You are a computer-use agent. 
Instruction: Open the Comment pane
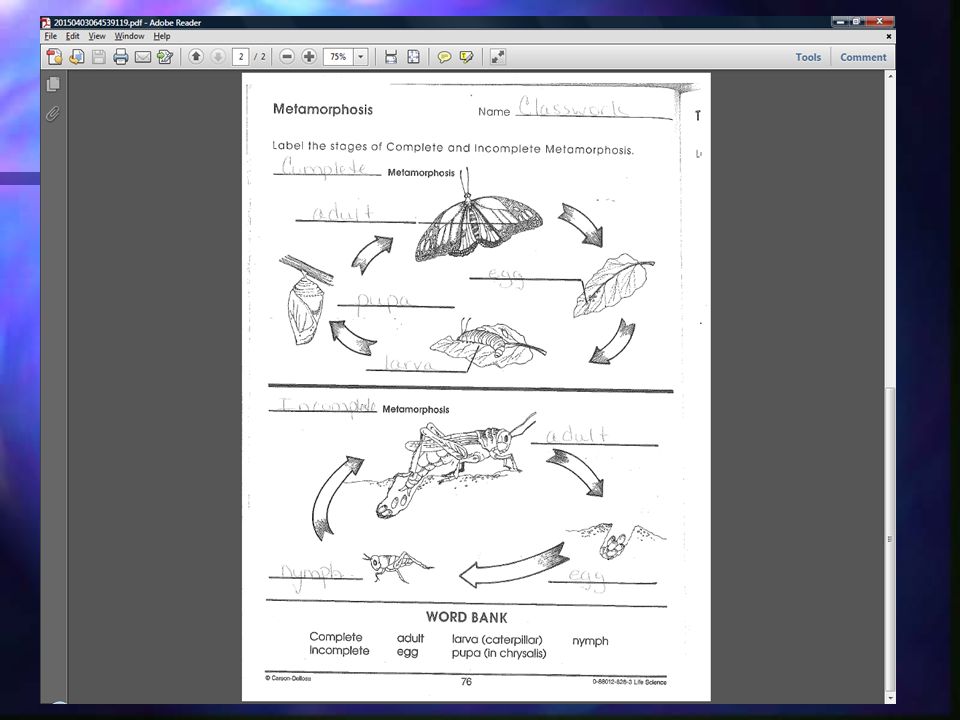click(863, 57)
